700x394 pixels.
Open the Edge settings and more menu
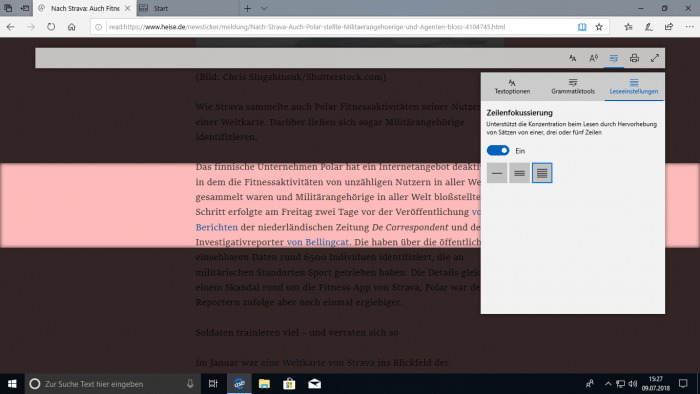click(x=689, y=27)
